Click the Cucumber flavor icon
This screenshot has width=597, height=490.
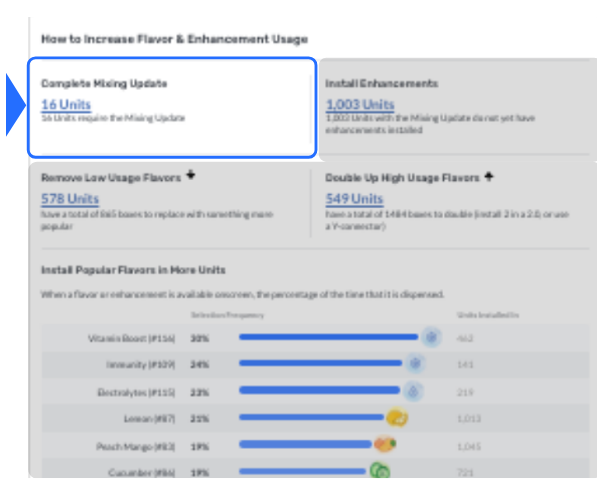point(380,471)
